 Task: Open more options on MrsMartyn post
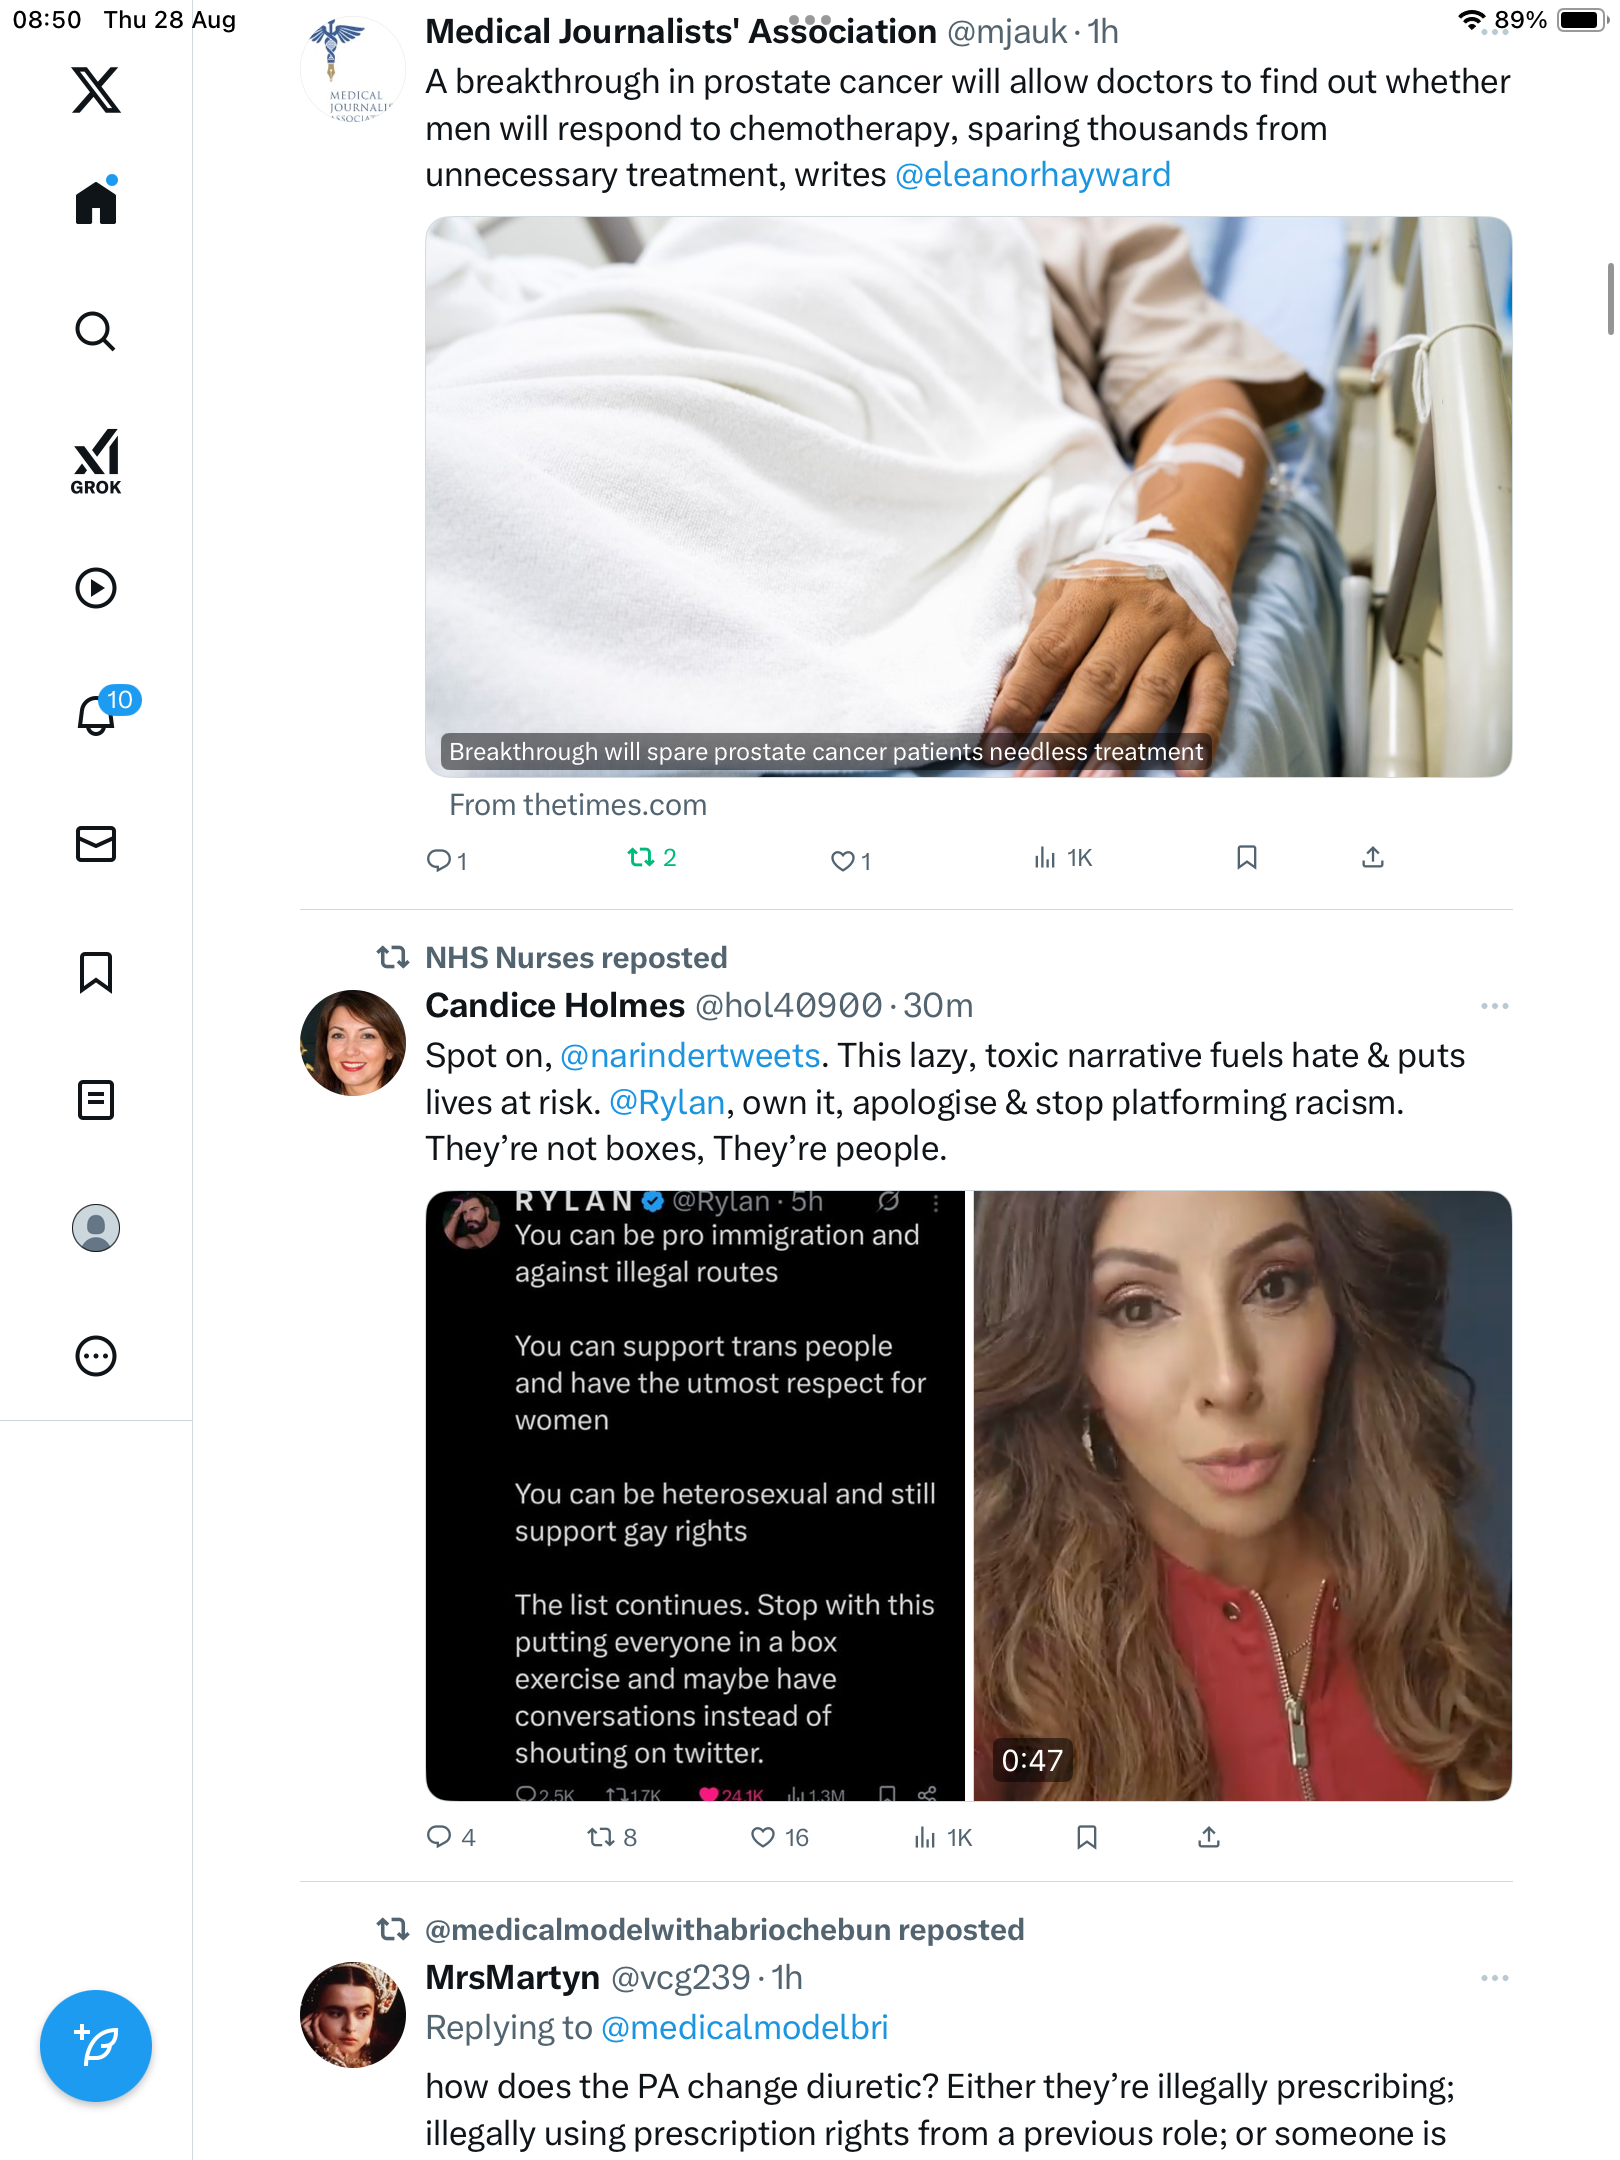(1494, 1978)
